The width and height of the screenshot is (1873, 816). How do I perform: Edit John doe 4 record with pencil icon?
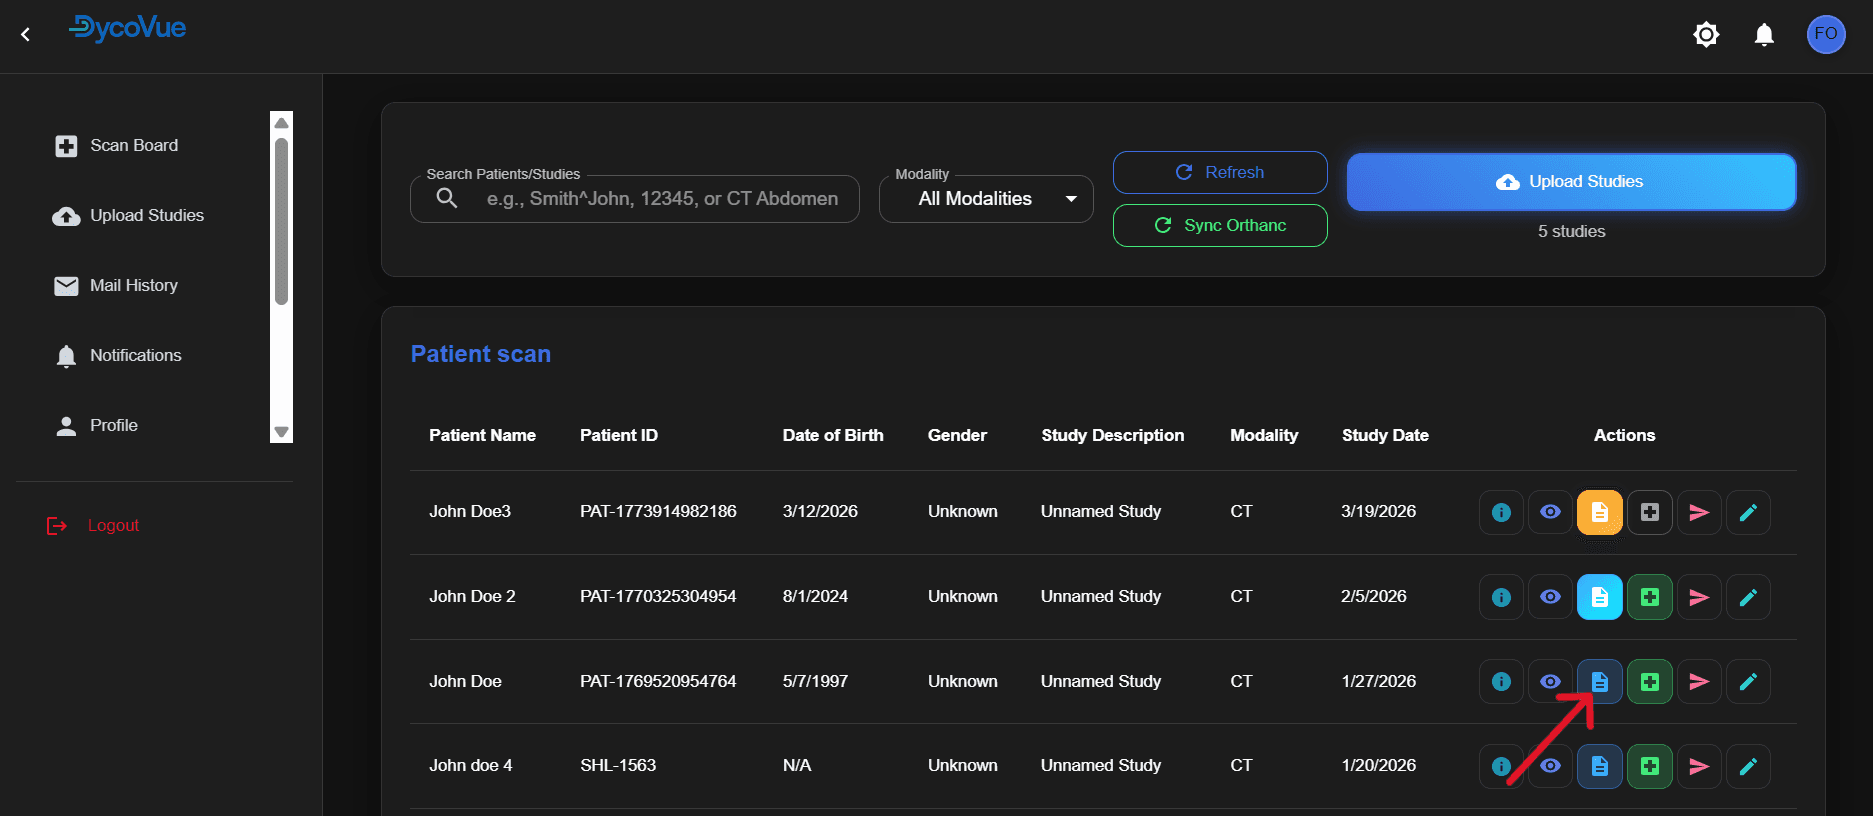[1748, 766]
